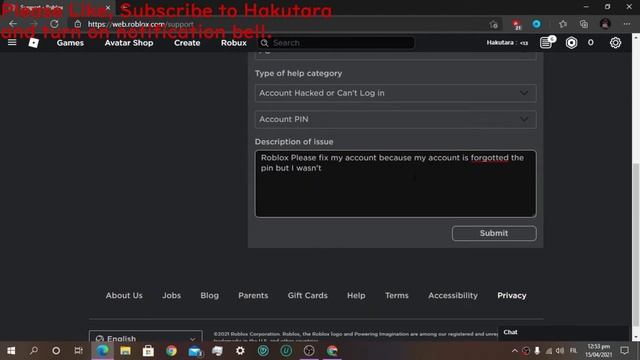640x360 pixels.
Task: Open the Gift Cards footer link
Action: point(307,295)
